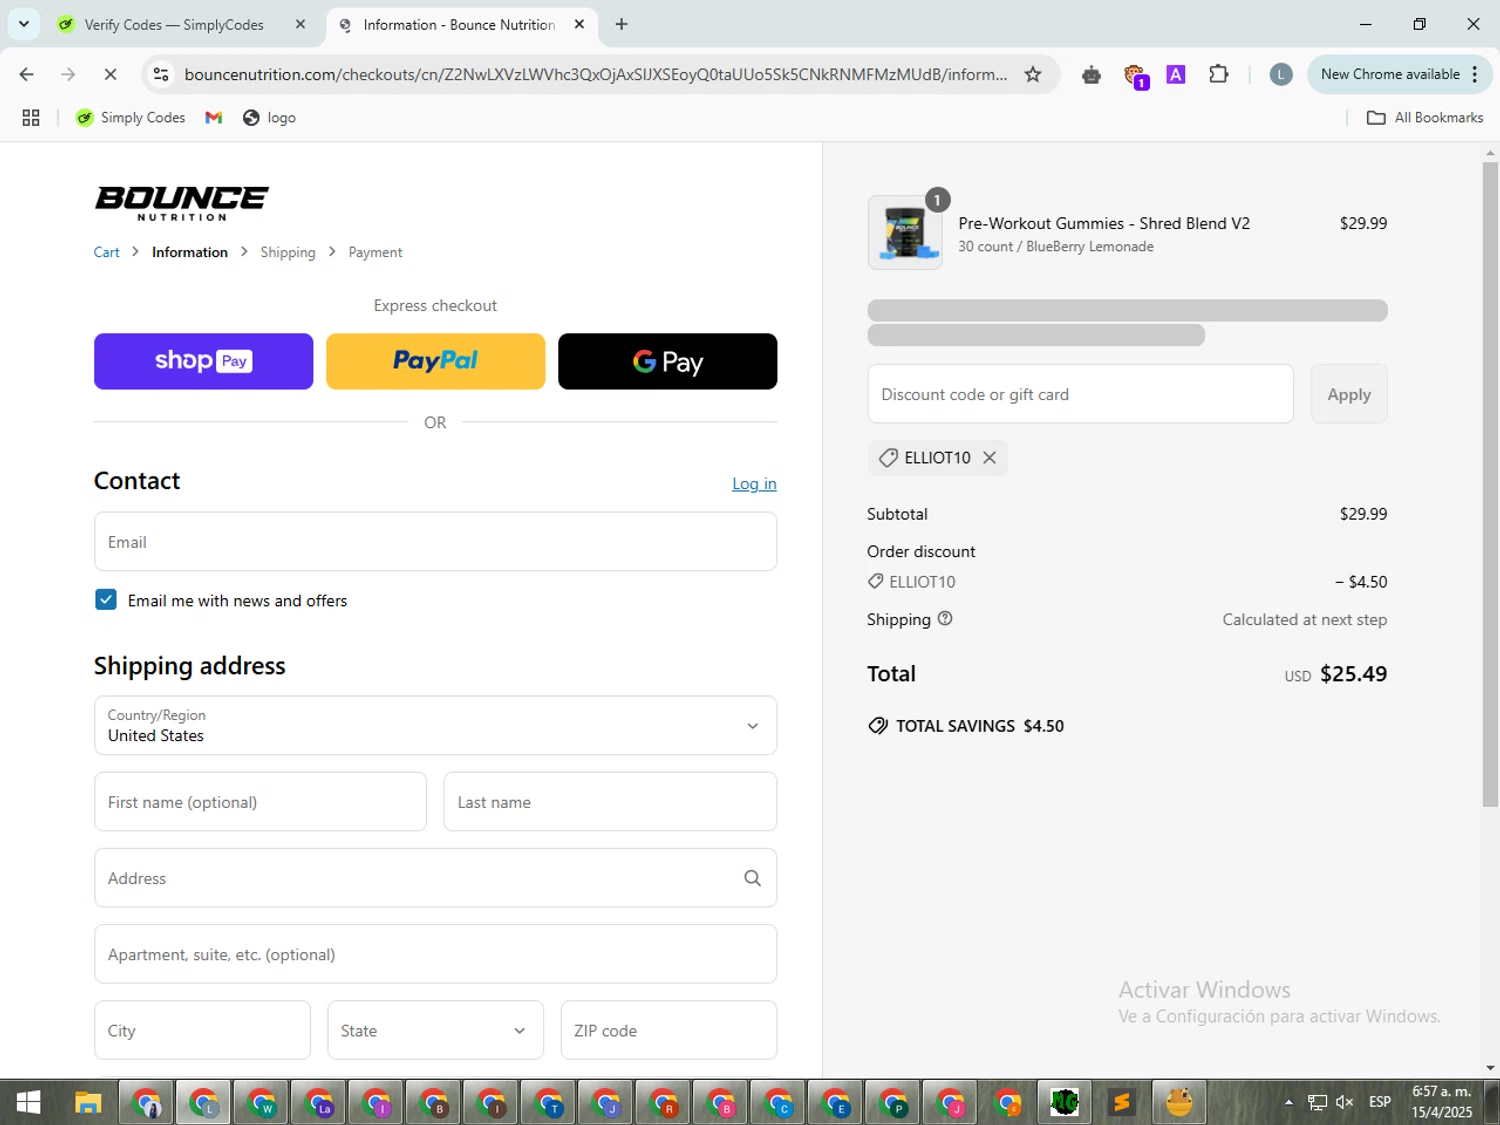Open File Explorer from the taskbar

(x=88, y=1103)
